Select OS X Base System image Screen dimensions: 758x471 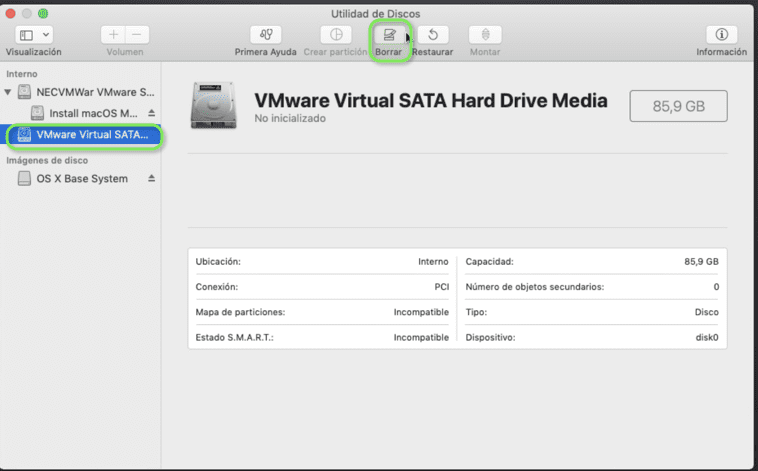coord(82,178)
